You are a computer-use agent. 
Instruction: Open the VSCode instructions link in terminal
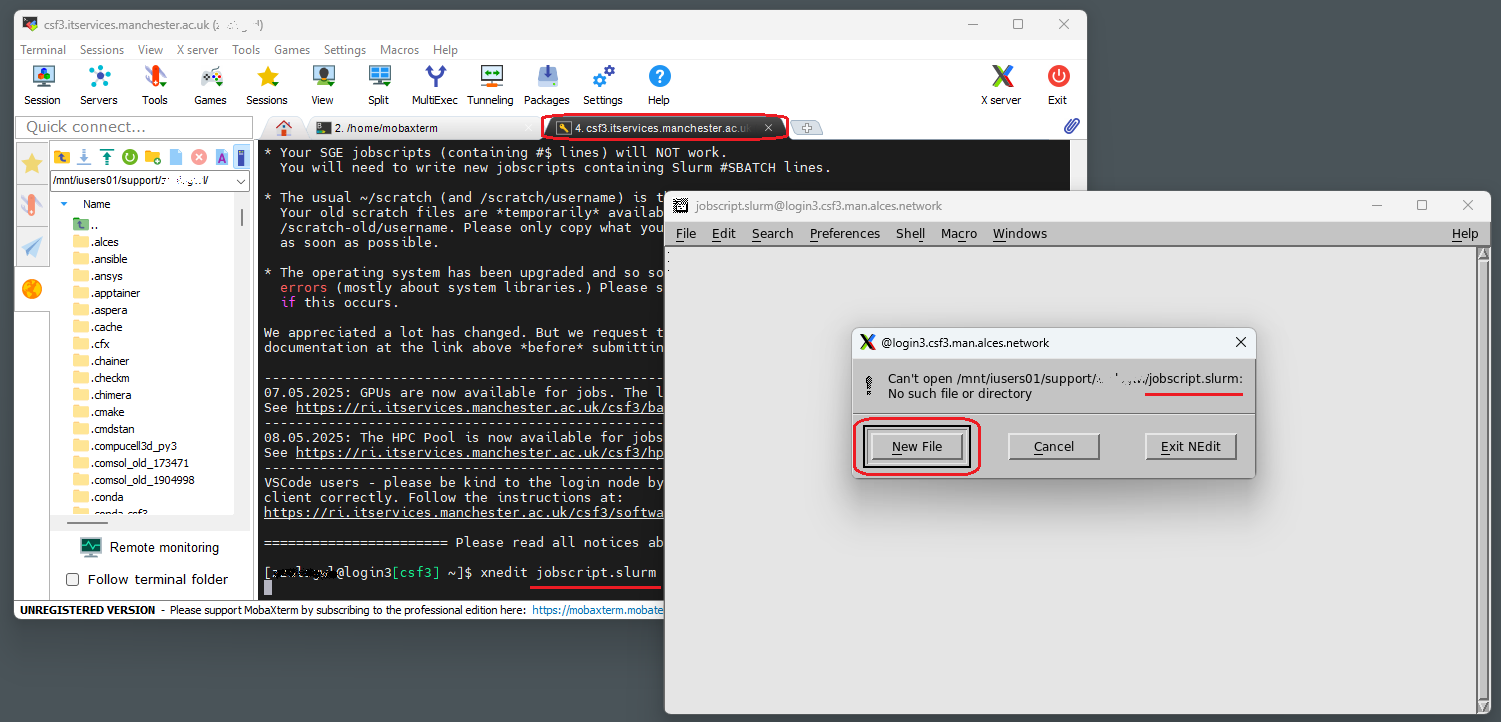pos(463,512)
